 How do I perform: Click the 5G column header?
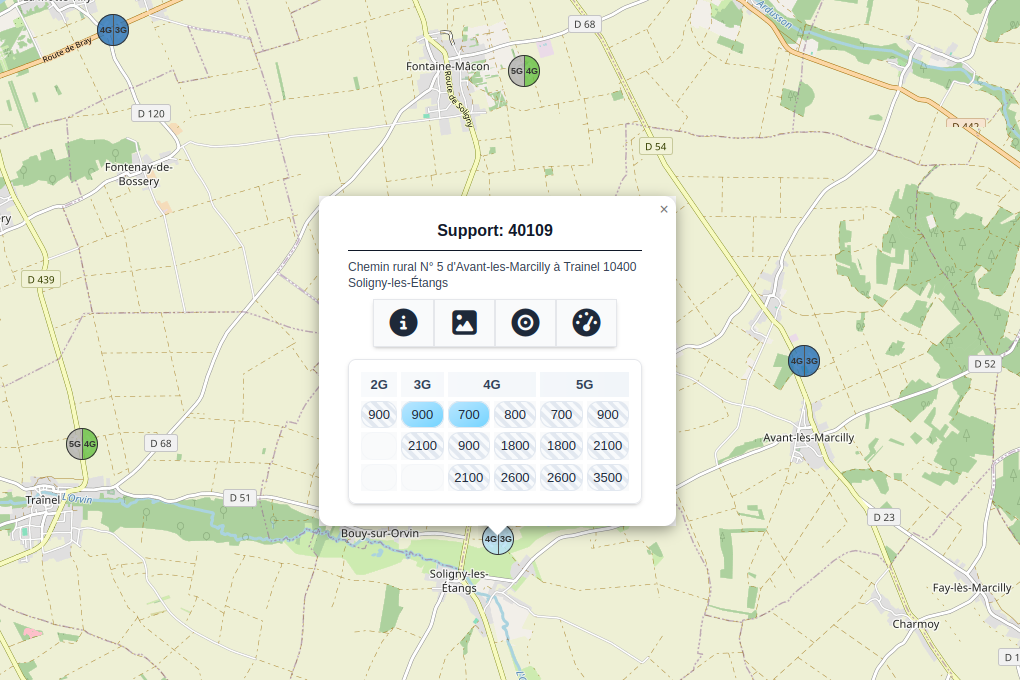584,384
